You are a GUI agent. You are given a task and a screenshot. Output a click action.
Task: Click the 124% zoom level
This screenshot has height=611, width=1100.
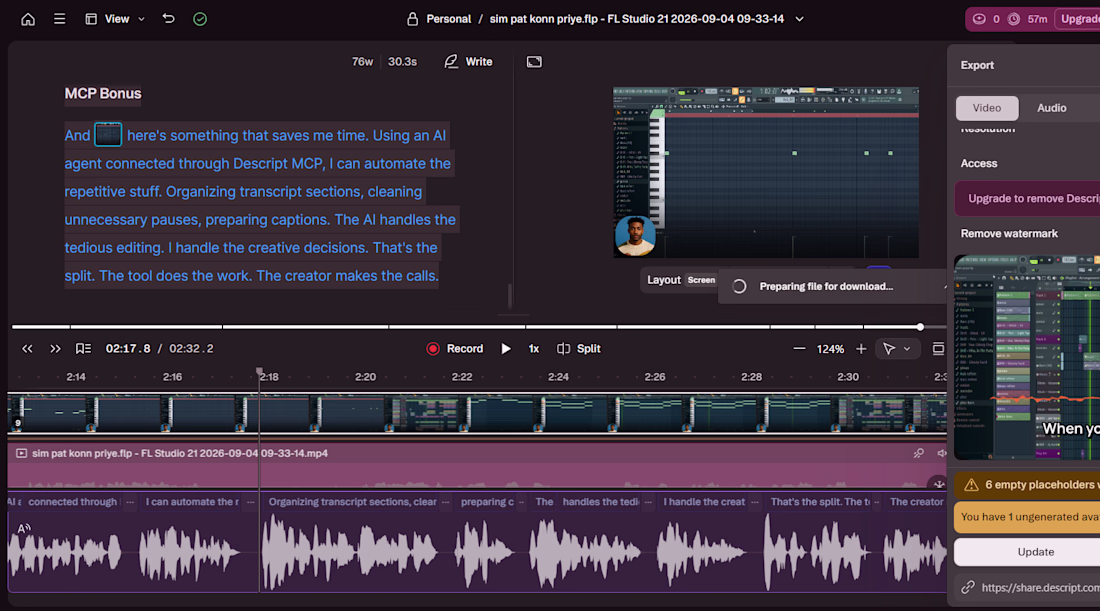point(830,349)
